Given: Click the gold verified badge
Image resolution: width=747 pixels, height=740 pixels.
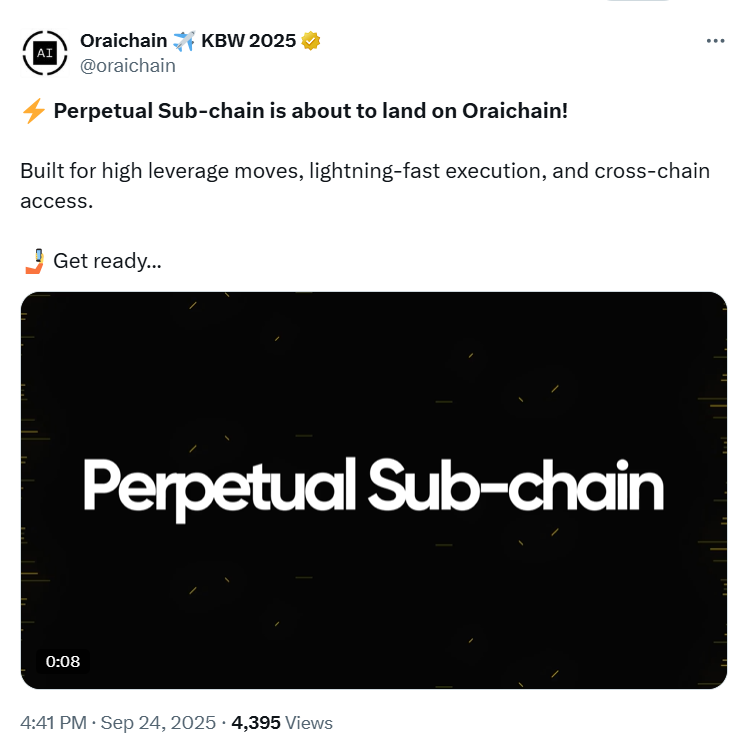Looking at the screenshot, I should (x=311, y=41).
